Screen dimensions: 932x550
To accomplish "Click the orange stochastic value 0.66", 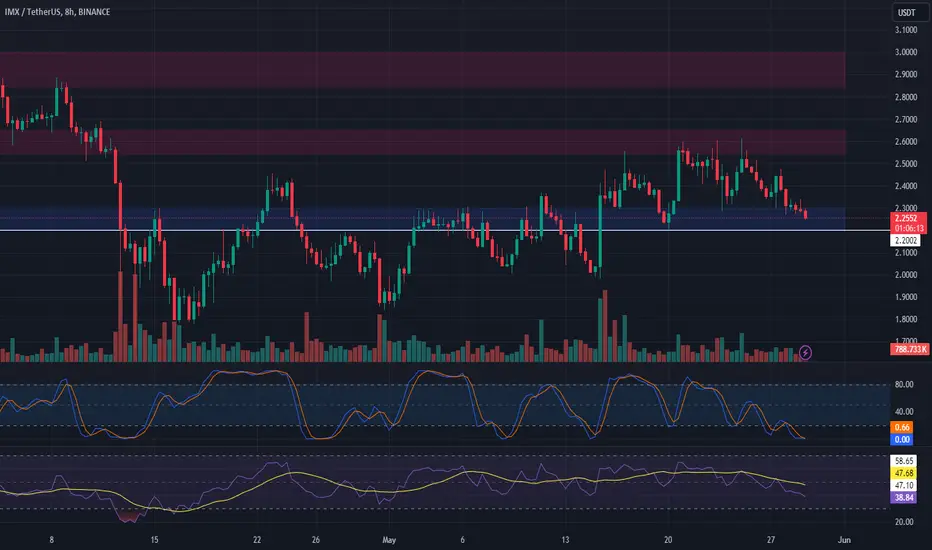I will pyautogui.click(x=901, y=428).
